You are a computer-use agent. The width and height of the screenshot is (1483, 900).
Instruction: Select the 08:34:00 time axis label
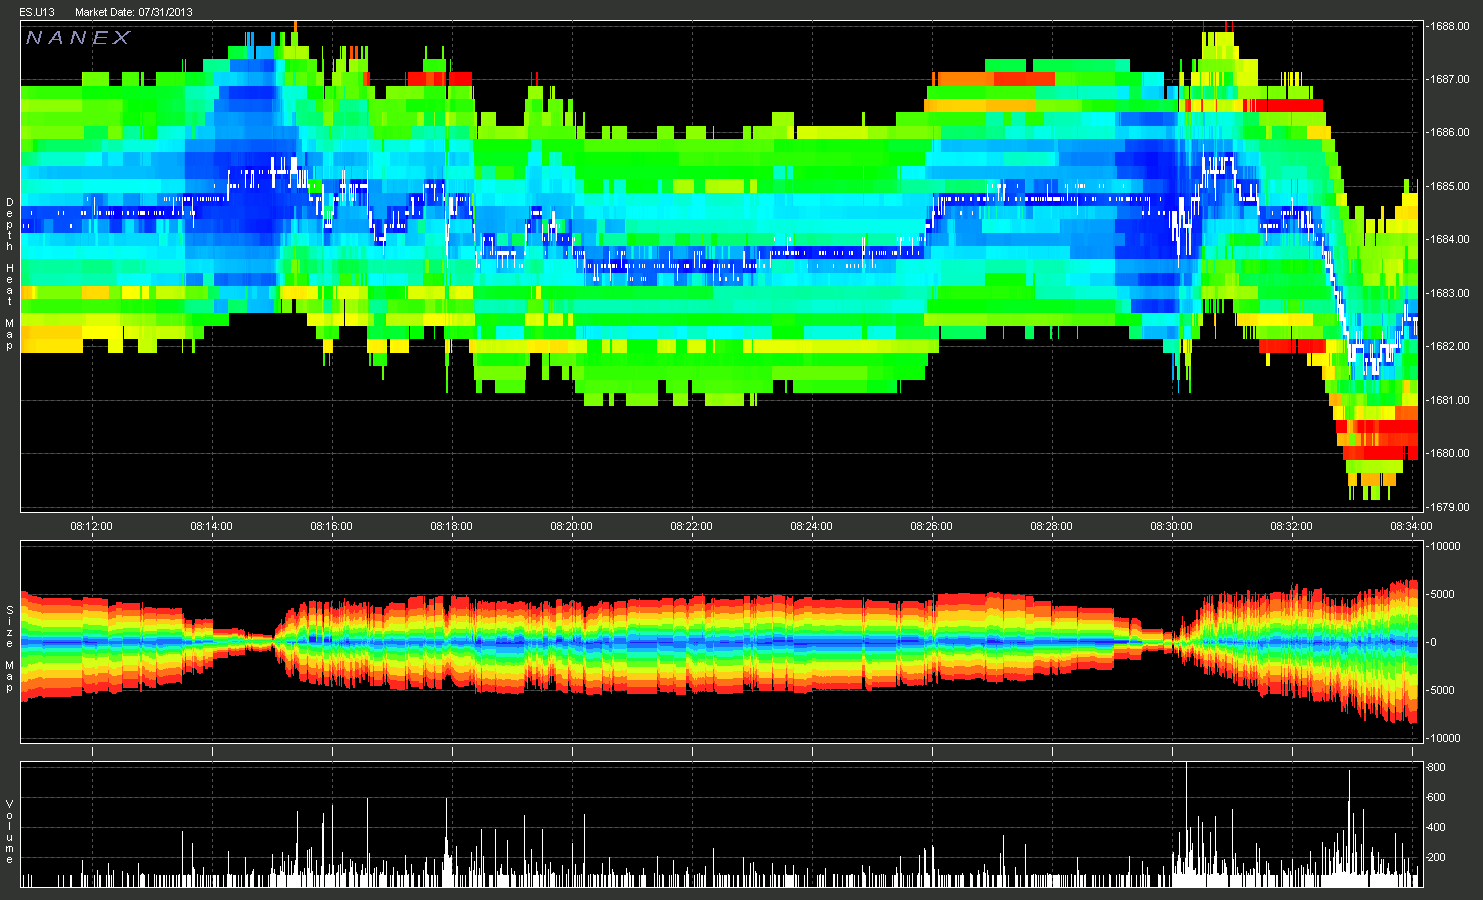pyautogui.click(x=1411, y=526)
